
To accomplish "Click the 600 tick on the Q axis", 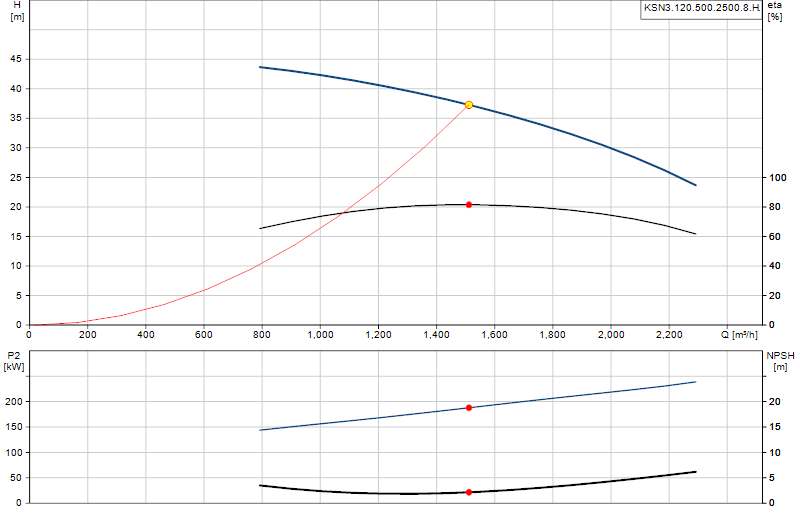I will tap(204, 335).
